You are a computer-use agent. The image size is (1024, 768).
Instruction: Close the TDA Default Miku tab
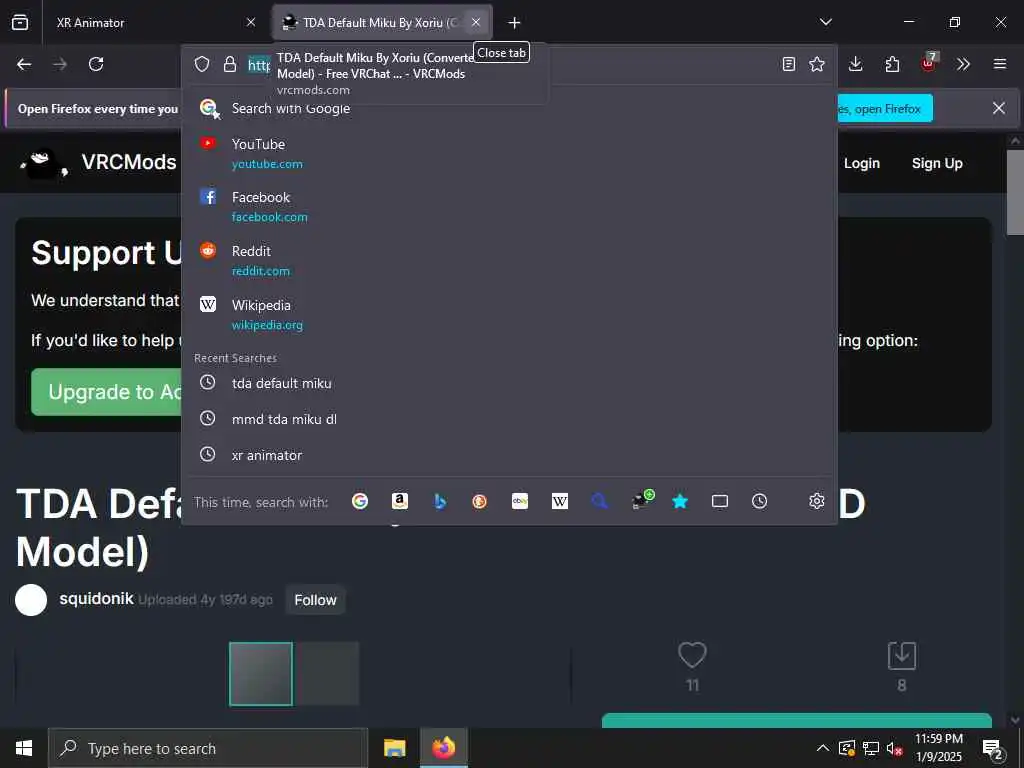476,22
